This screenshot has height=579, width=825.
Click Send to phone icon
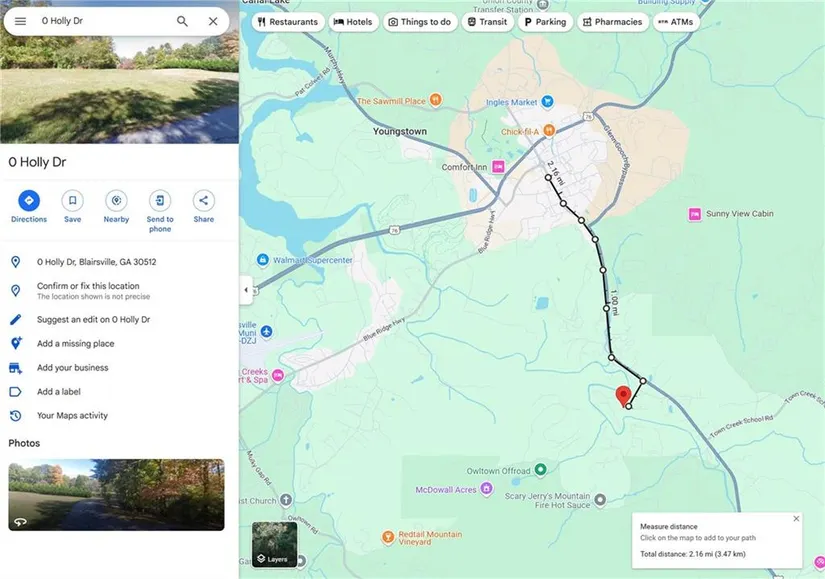click(x=160, y=201)
